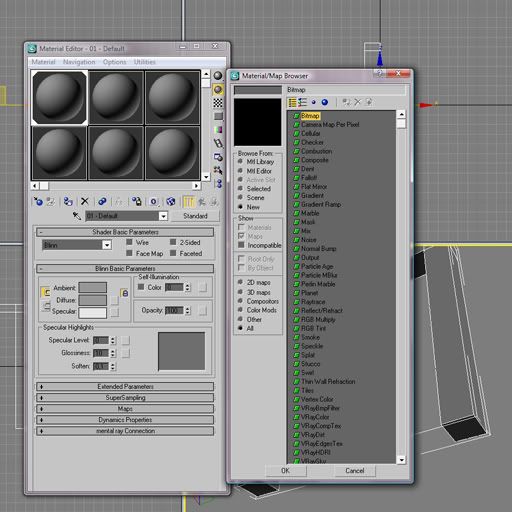This screenshot has width=512, height=512.
Task: Toggle Self-Illumination Color checkbox
Action: pyautogui.click(x=141, y=287)
